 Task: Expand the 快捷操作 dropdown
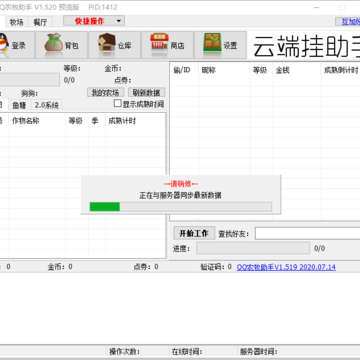(x=94, y=21)
